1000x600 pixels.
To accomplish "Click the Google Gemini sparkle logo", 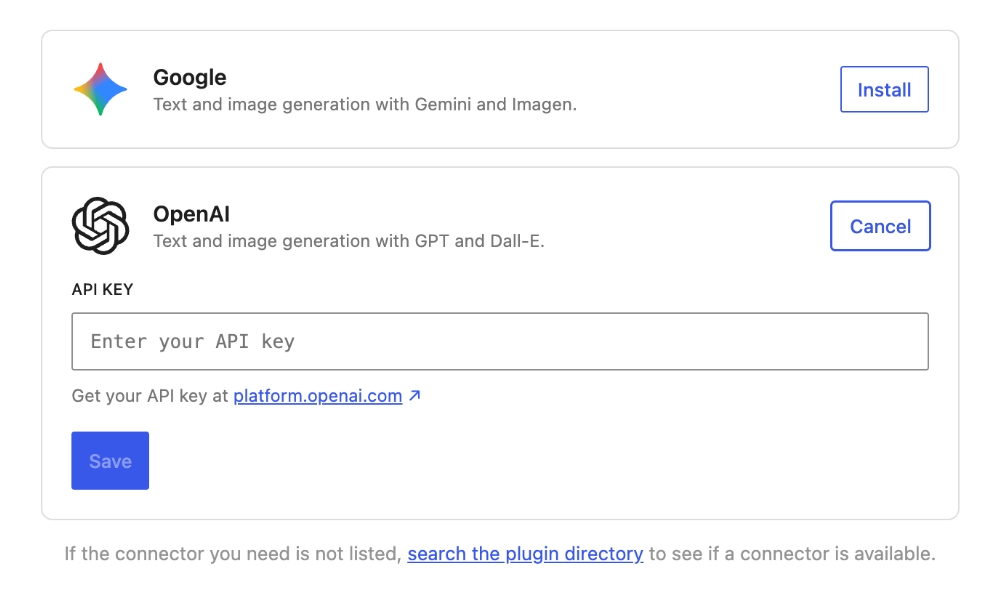I will click(x=100, y=89).
